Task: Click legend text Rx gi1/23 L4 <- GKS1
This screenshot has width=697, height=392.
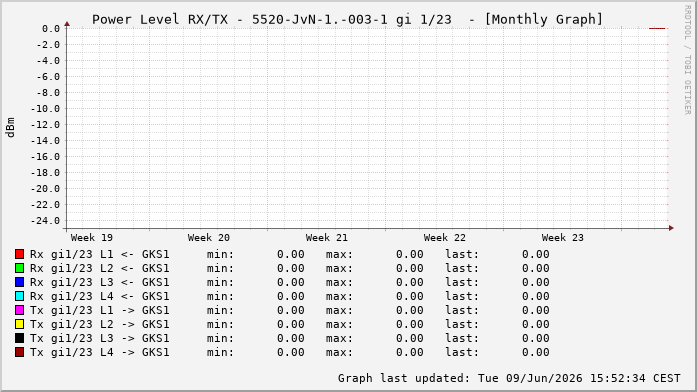Action: [100, 296]
